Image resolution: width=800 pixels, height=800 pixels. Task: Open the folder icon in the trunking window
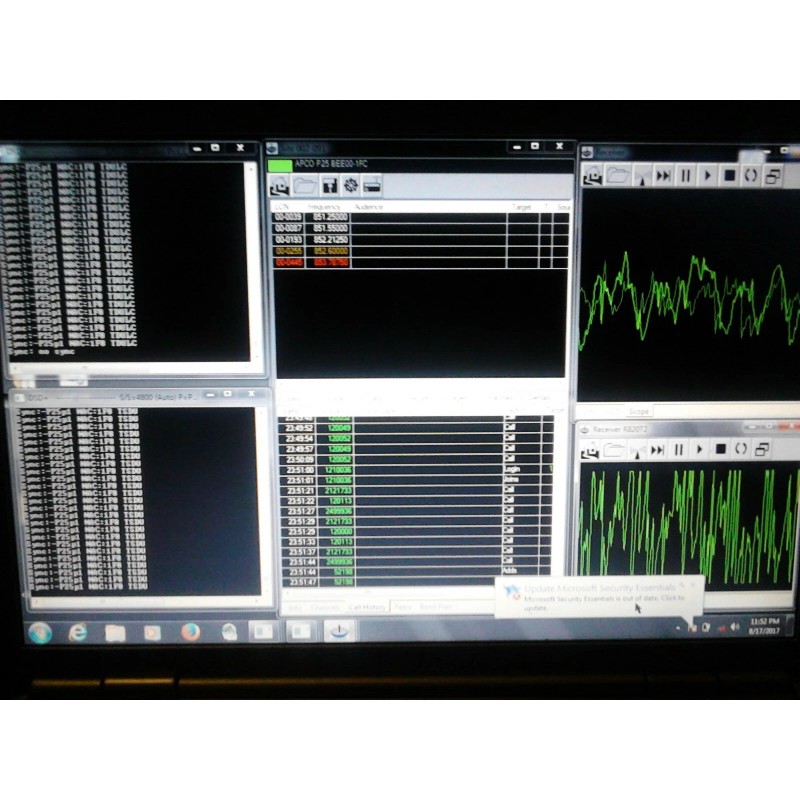[x=305, y=185]
